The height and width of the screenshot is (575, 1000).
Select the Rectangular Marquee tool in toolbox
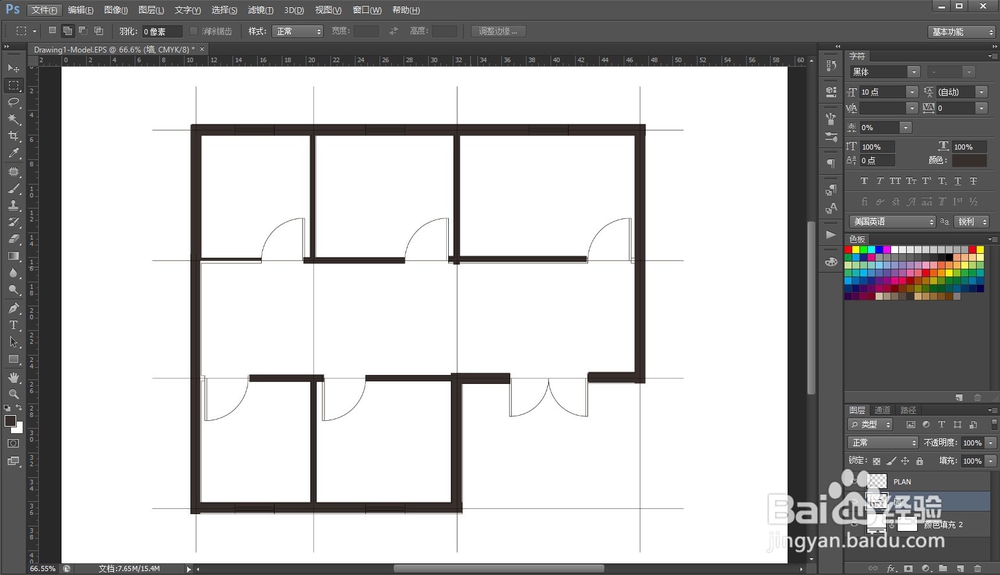tap(13, 85)
